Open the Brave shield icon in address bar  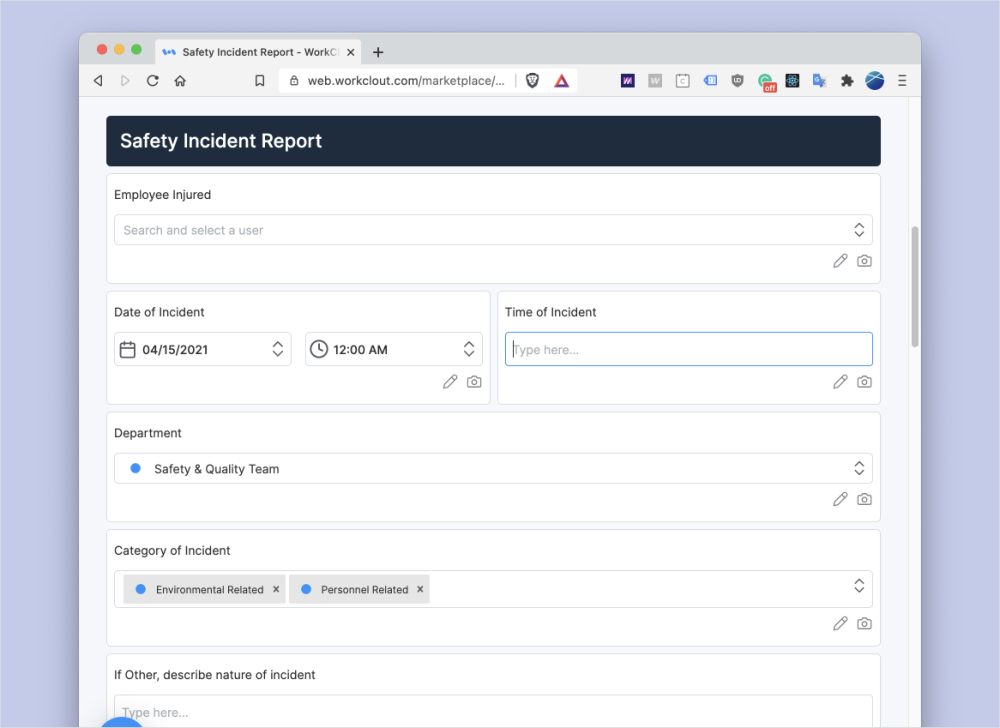coord(532,80)
